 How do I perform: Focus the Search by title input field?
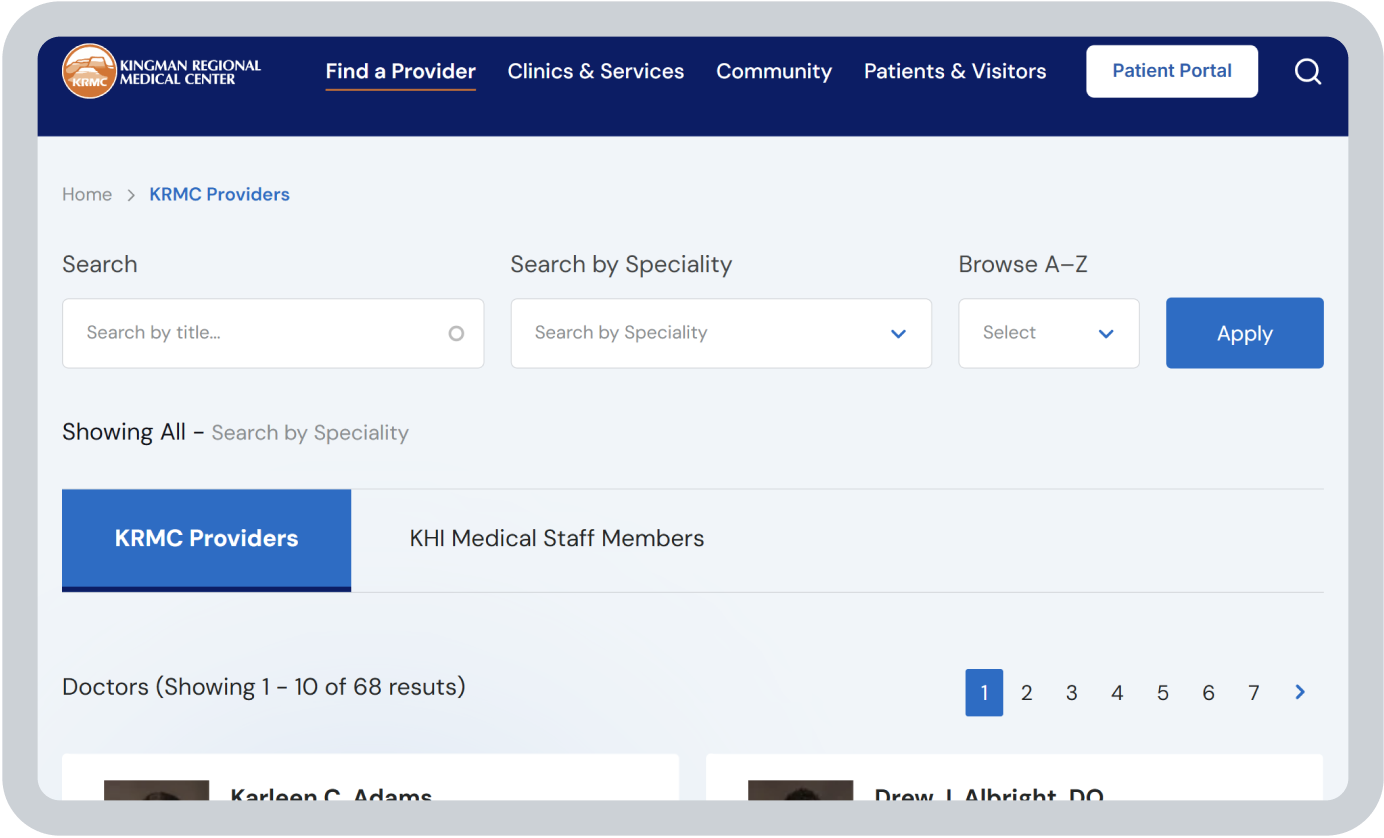coord(273,333)
